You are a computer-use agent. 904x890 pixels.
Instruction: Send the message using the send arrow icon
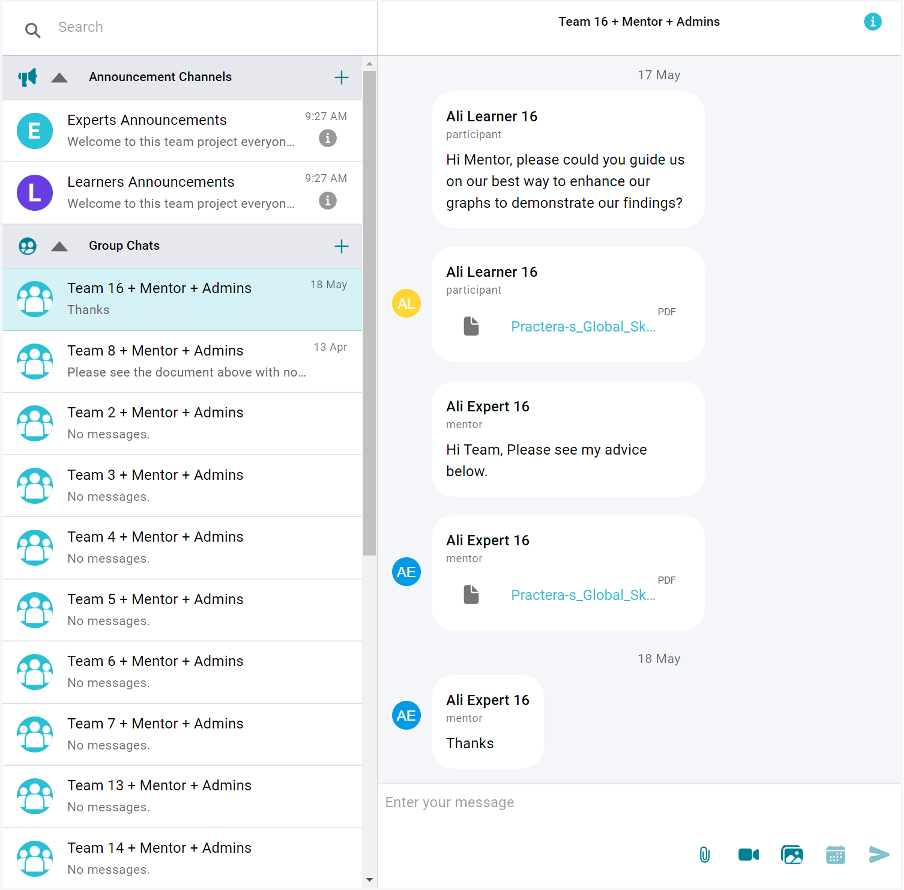click(x=879, y=855)
